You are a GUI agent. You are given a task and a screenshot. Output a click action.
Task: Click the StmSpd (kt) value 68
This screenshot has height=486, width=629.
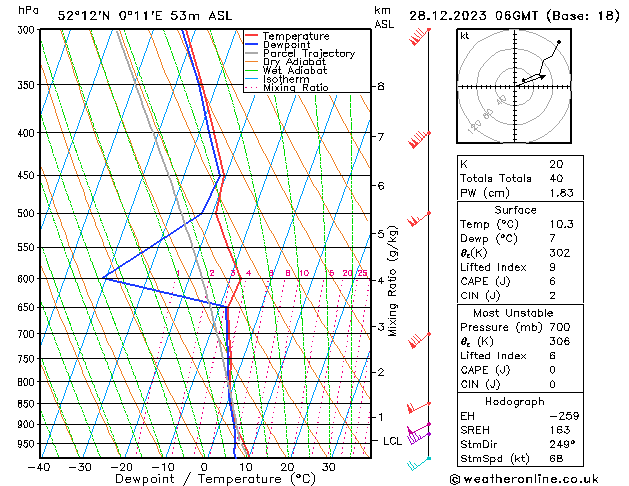[556, 459]
